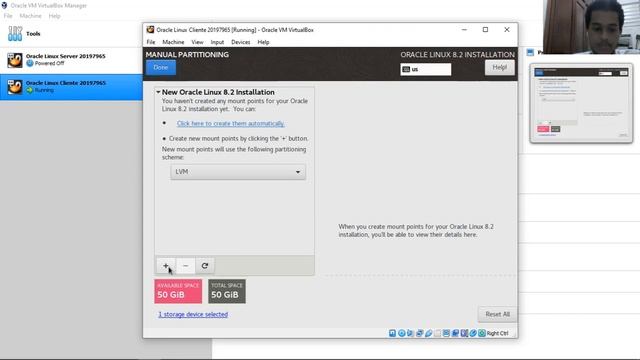The image size is (640, 360).
Task: Close the Oracle Linux Cliente VM window
Action: click(507, 29)
